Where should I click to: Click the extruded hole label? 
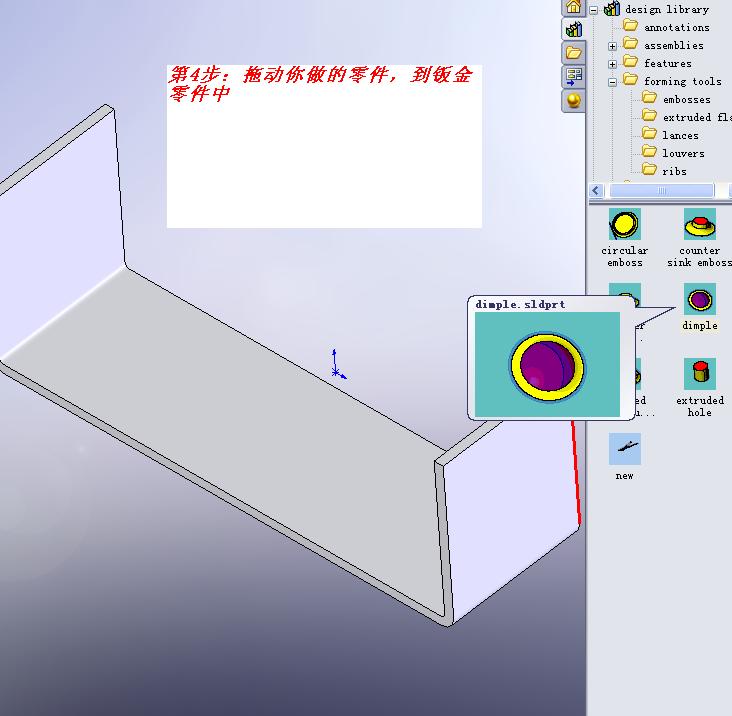699,406
